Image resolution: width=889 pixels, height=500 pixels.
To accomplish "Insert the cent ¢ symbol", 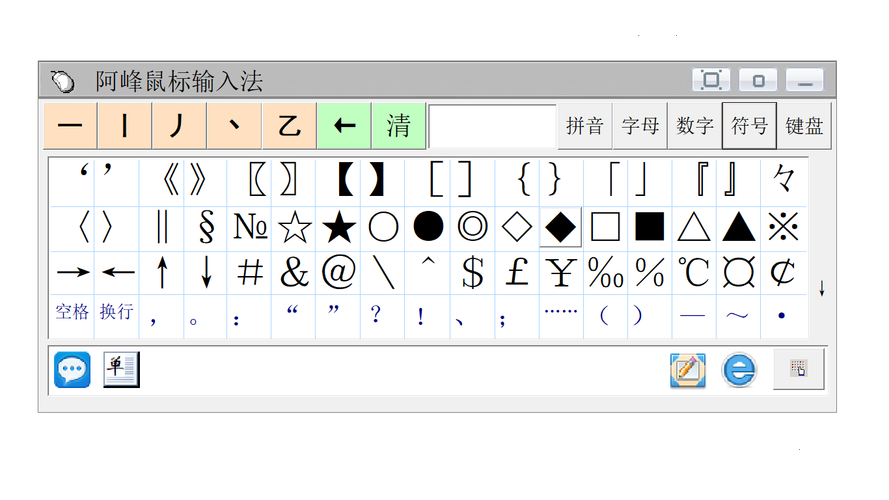I will tap(783, 273).
